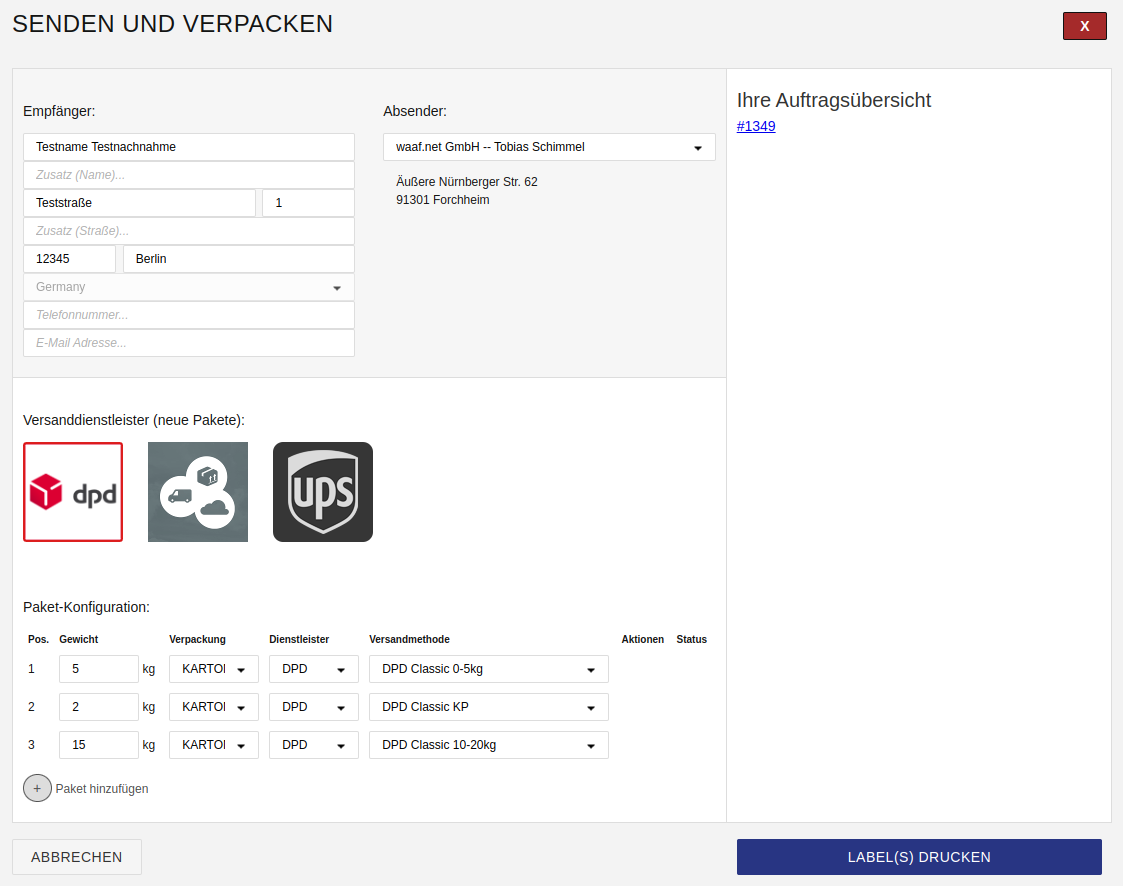
Task: Select UPS as shipping carrier
Action: point(323,492)
